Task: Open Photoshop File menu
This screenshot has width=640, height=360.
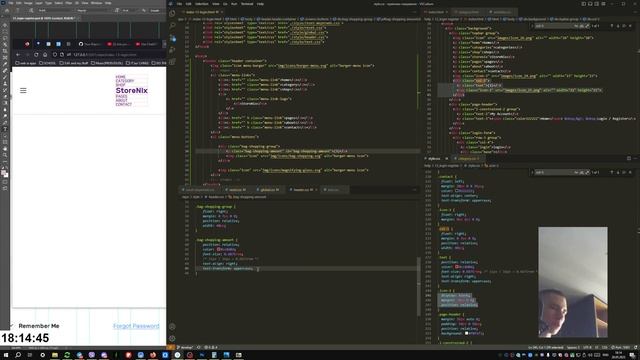Action: pyautogui.click(x=11, y=3)
